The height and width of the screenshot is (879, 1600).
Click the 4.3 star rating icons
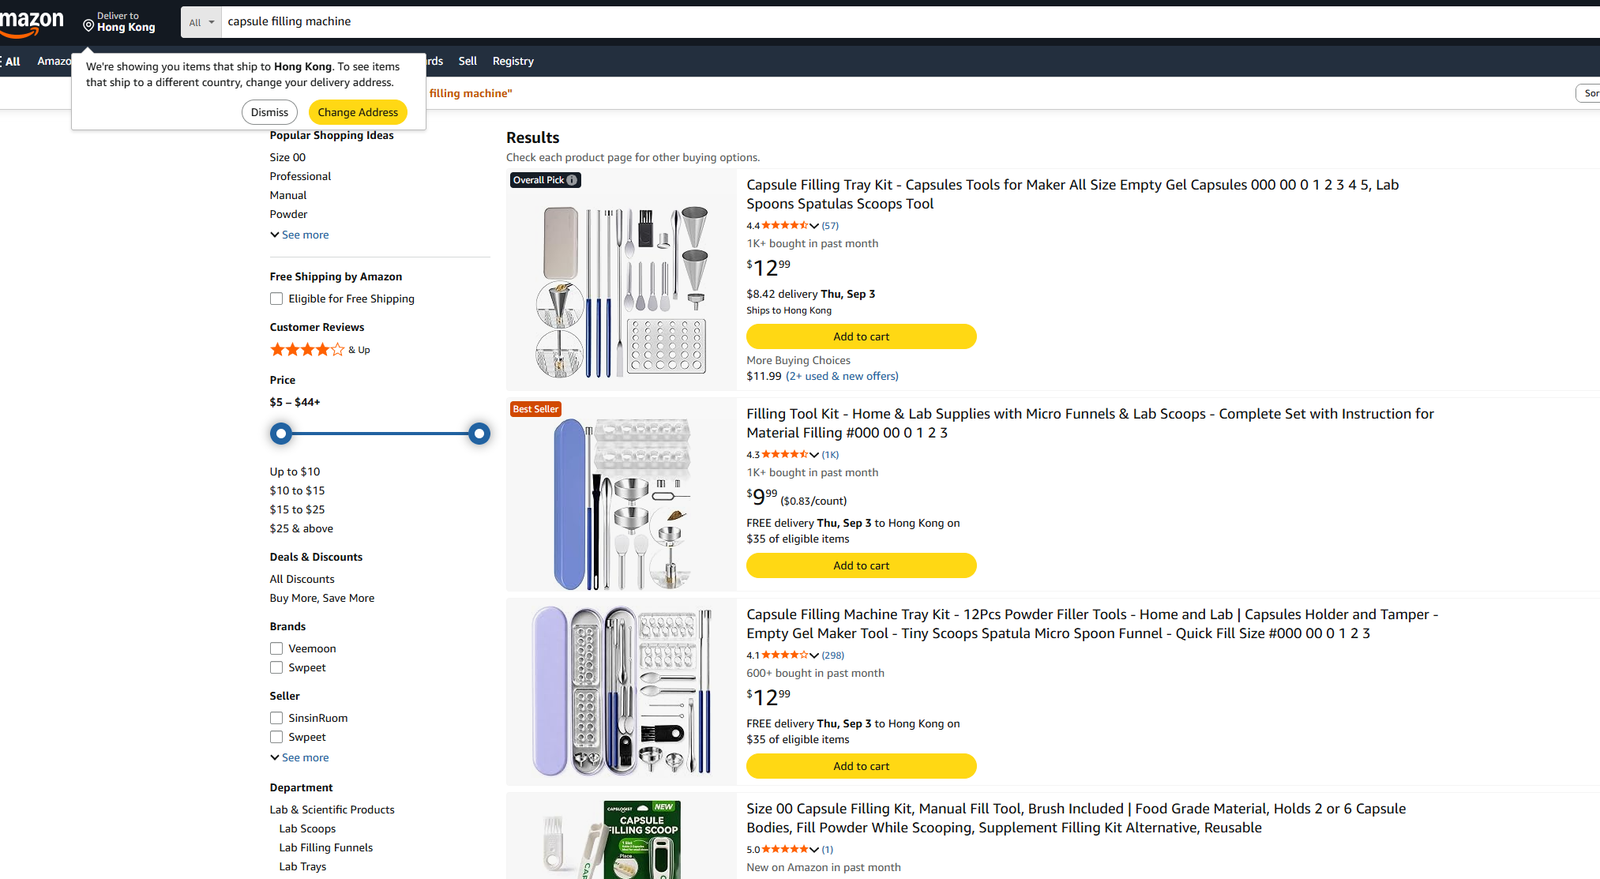(785, 455)
